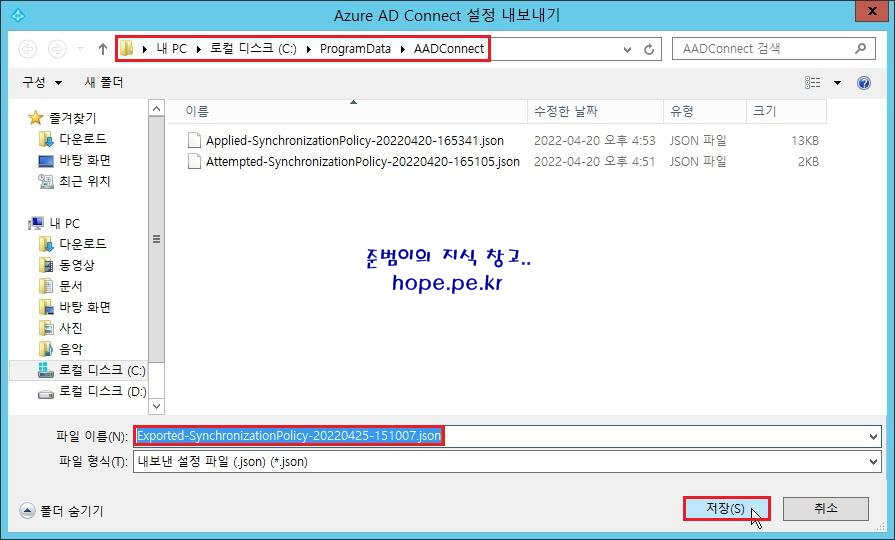
Task: Click navigation pane scroll down arrow
Action: (156, 406)
